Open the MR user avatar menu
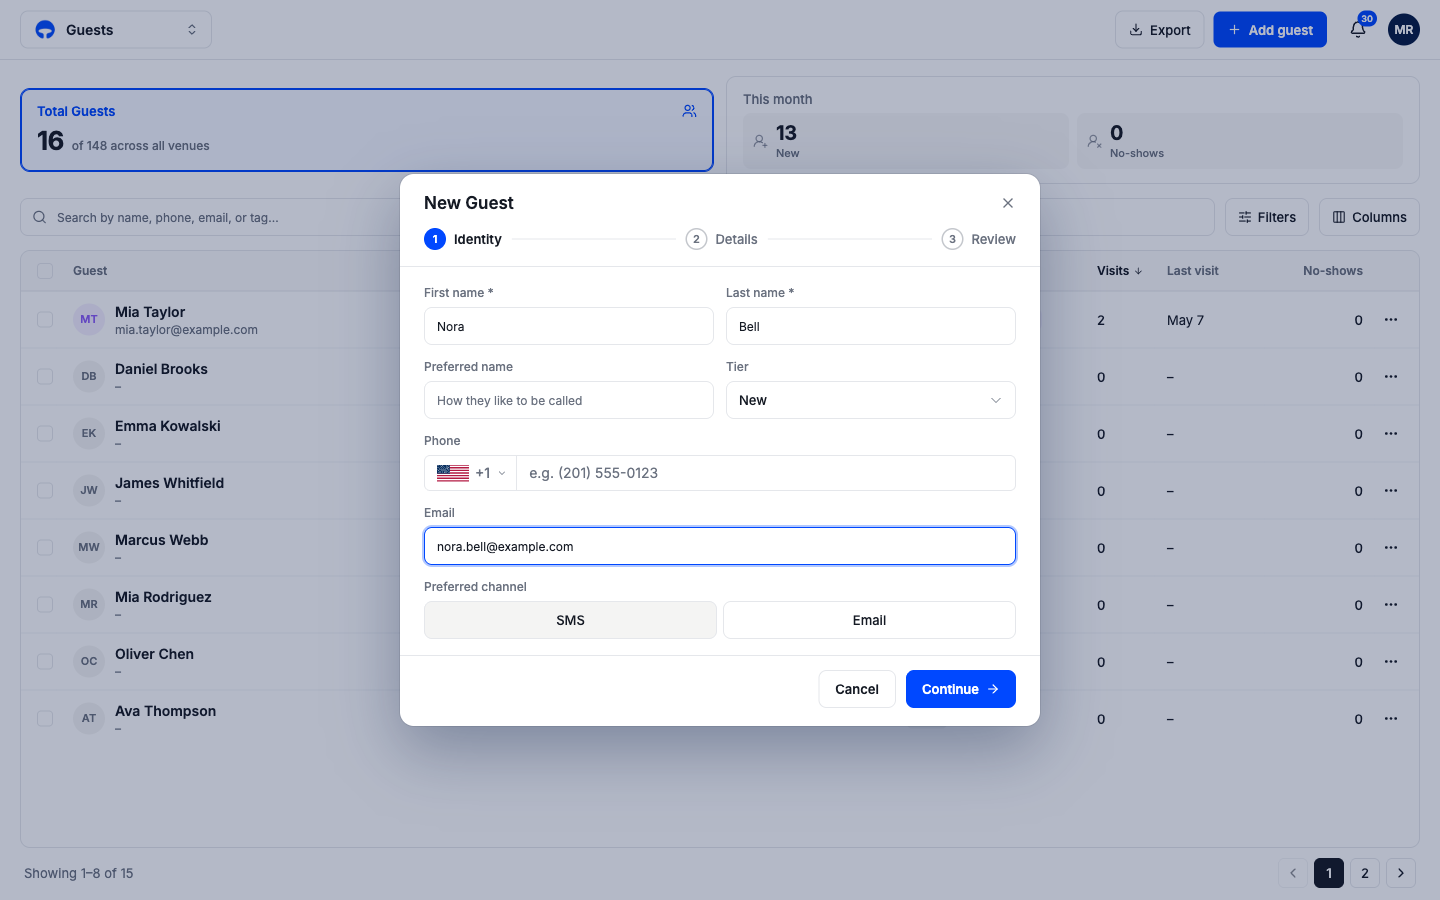The width and height of the screenshot is (1440, 900). [1404, 30]
